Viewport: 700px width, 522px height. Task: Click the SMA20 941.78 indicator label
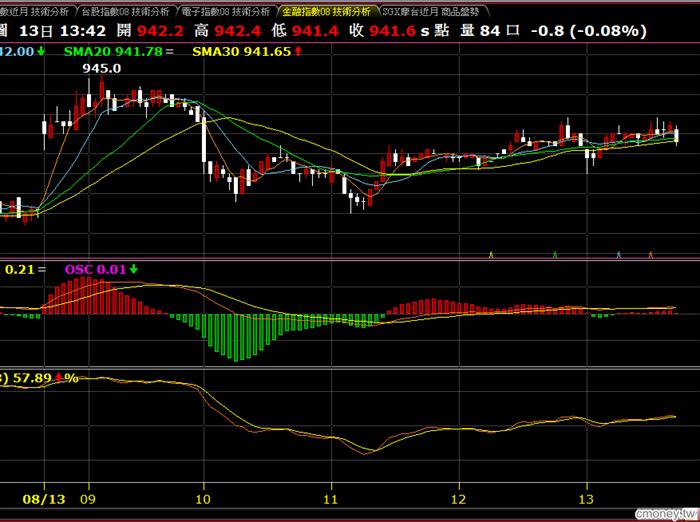pos(113,52)
